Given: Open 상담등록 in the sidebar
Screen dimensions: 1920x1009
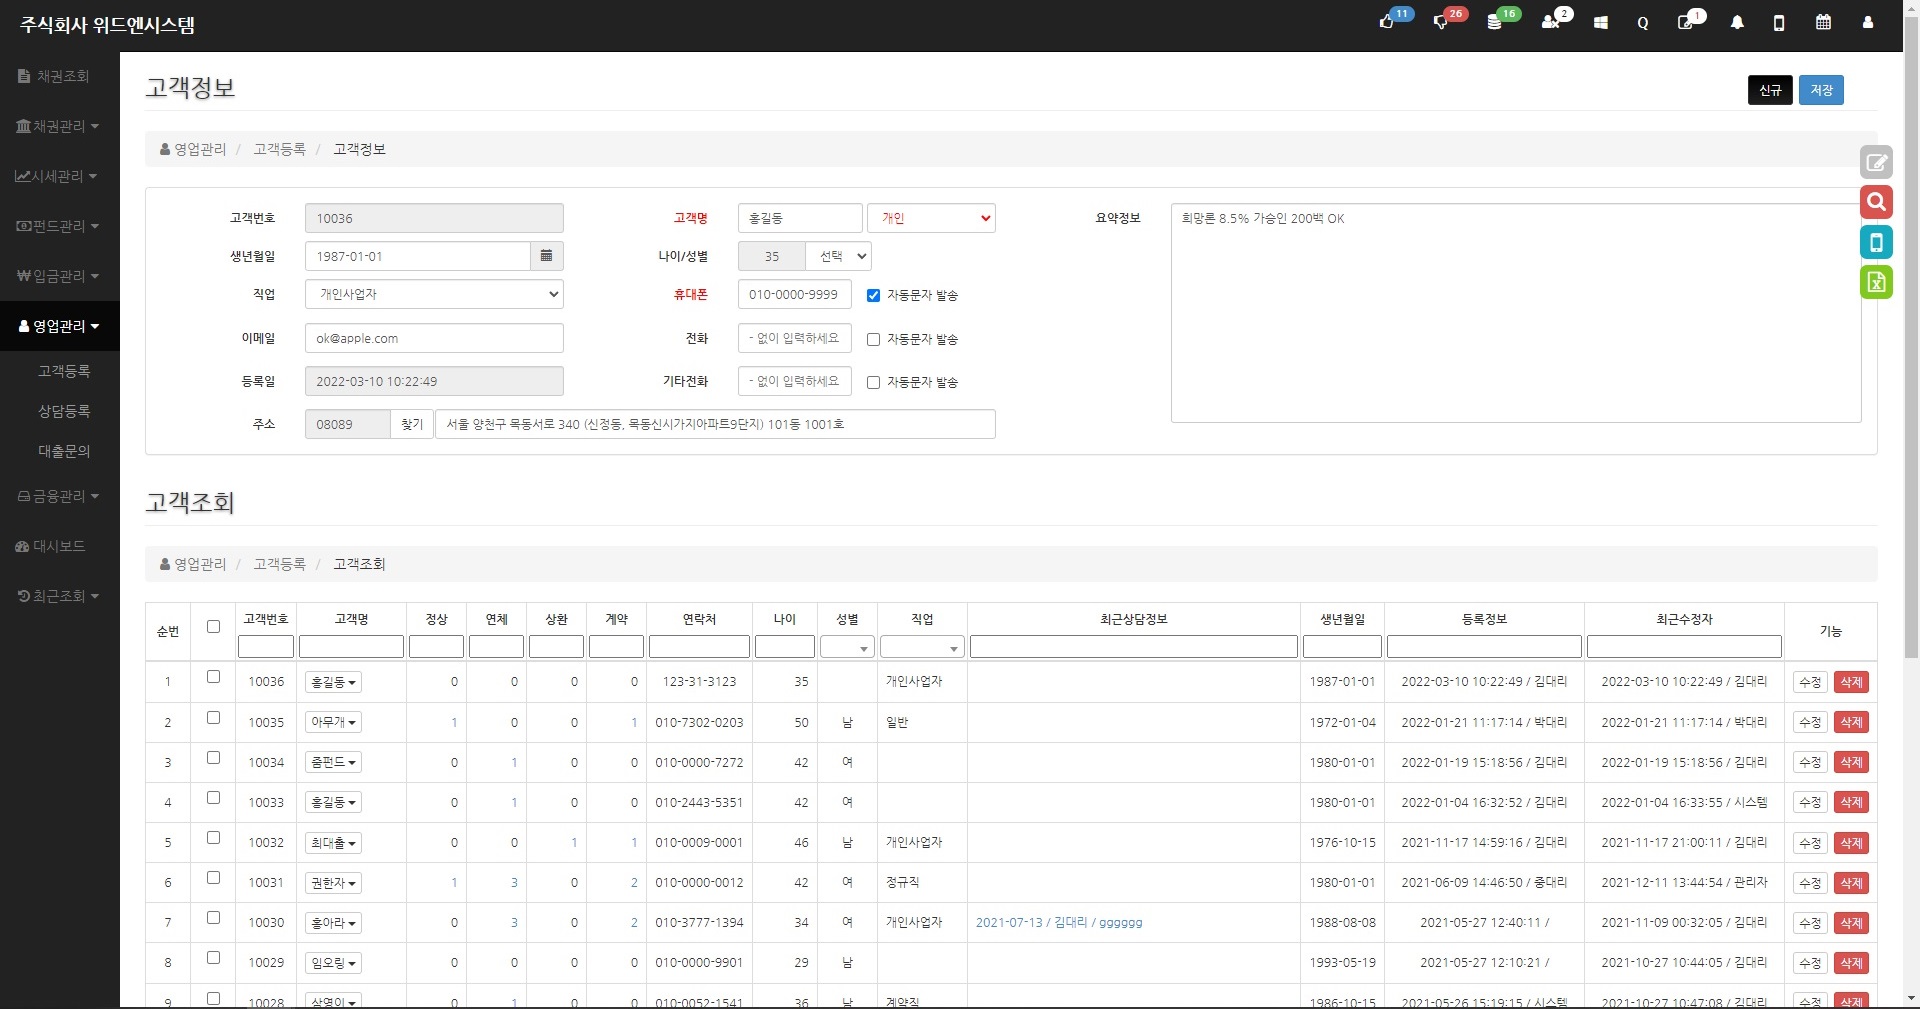Looking at the screenshot, I should (x=64, y=411).
